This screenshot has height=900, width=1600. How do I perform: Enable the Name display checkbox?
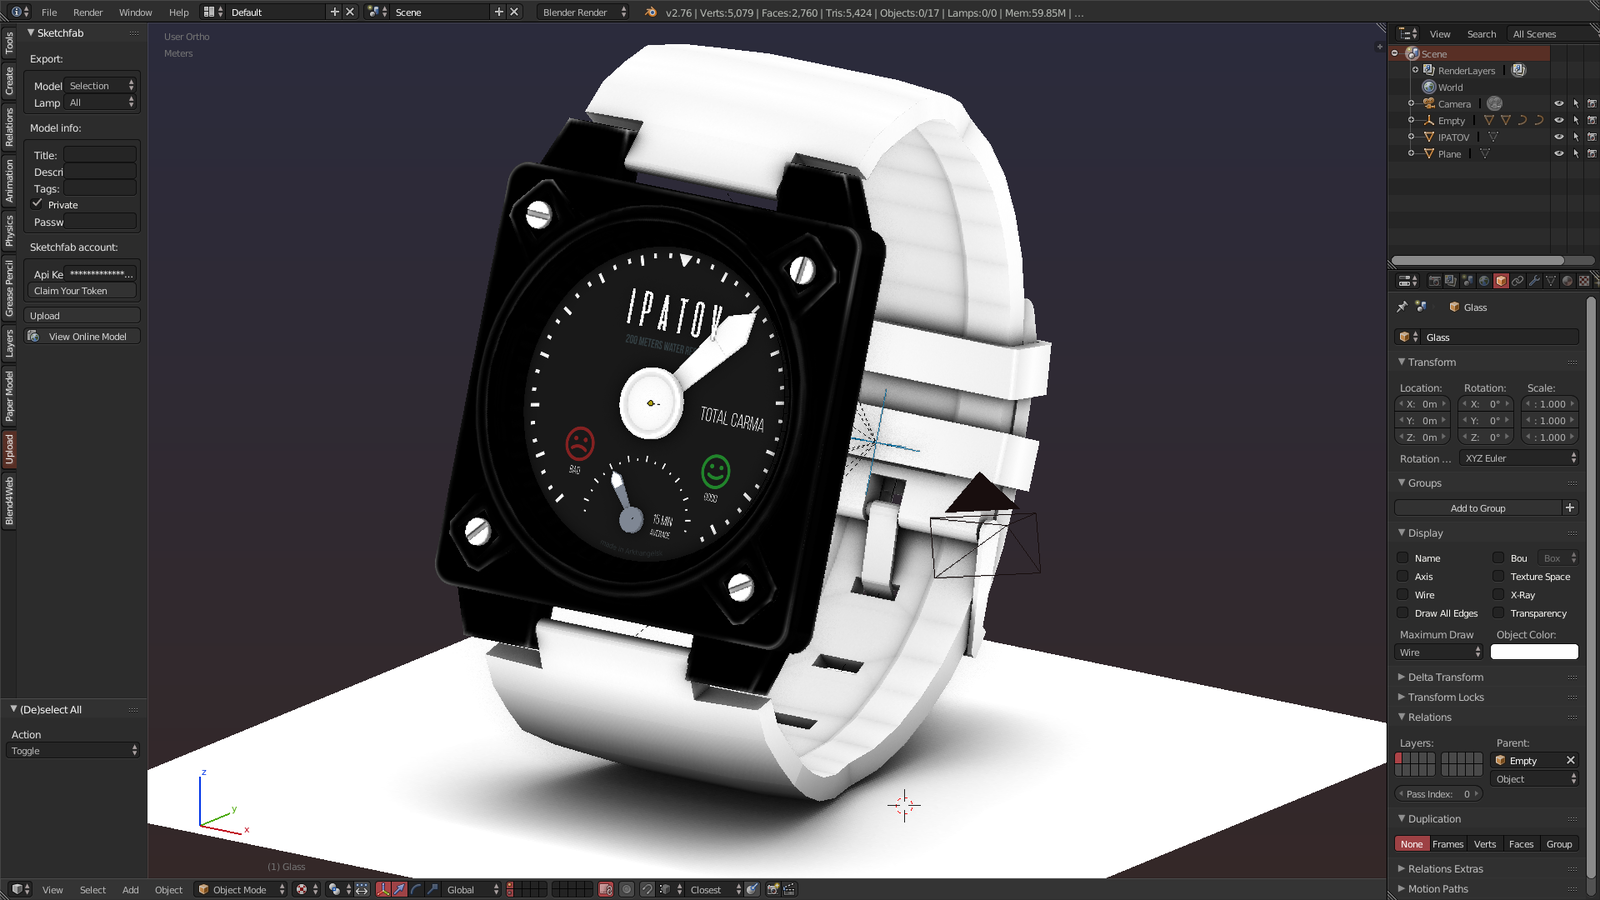[x=1402, y=558]
